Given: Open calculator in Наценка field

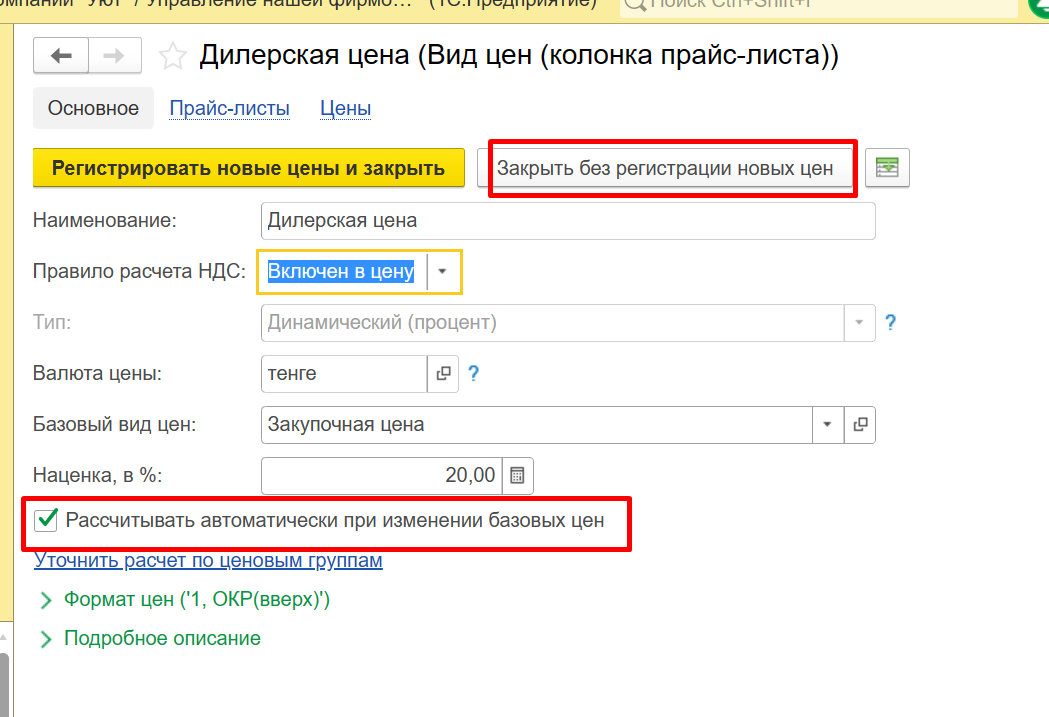Looking at the screenshot, I should (517, 475).
